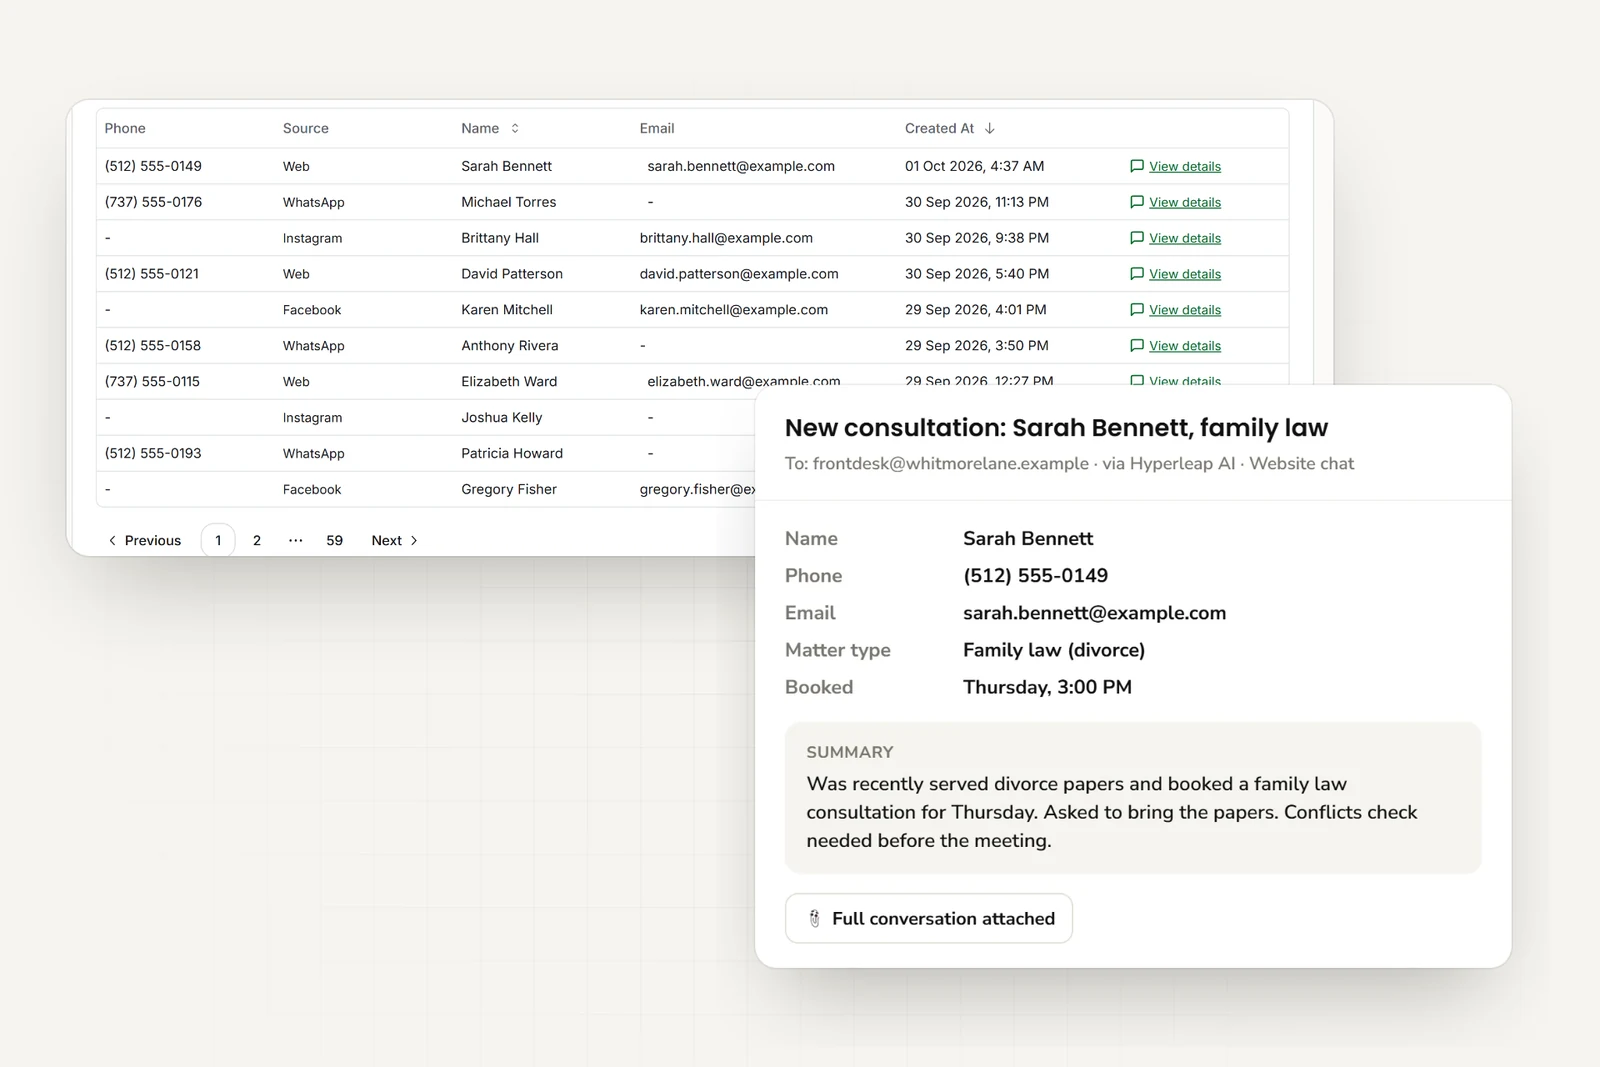
Task: Click the left chevron beside Previous
Action: click(x=112, y=540)
